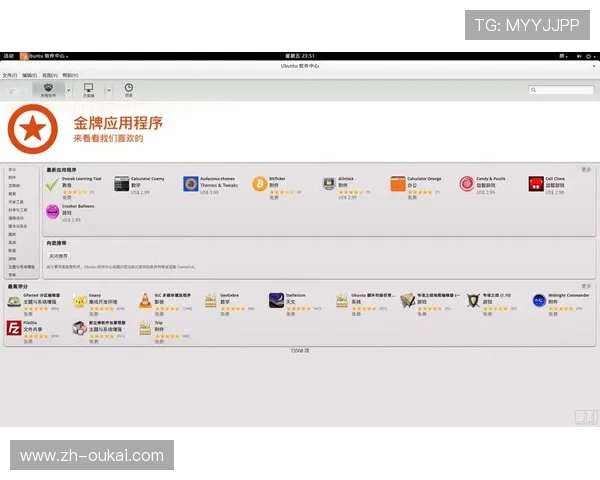Click the Themes & Tweaks category text
600x480 pixels.
pos(219,185)
